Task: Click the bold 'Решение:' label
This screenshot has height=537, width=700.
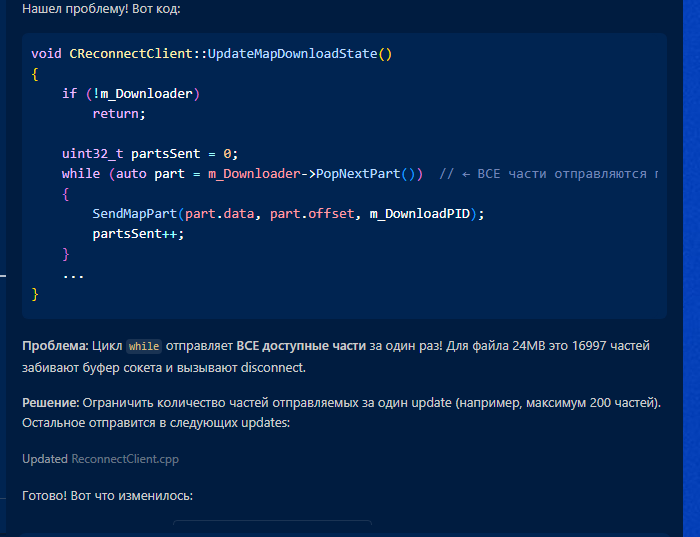Action: click(50, 403)
